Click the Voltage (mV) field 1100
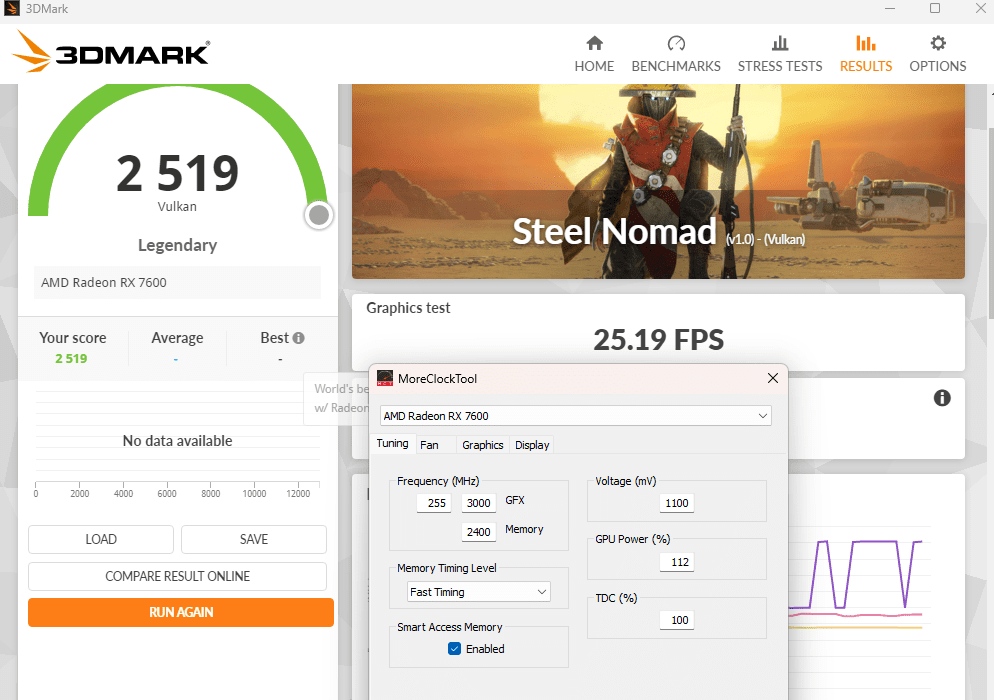 click(x=676, y=503)
